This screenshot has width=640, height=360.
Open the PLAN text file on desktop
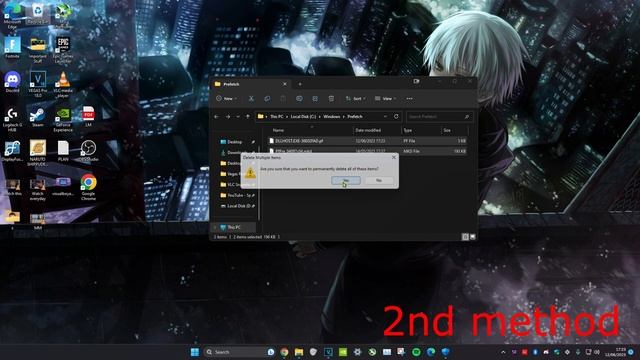[63, 151]
